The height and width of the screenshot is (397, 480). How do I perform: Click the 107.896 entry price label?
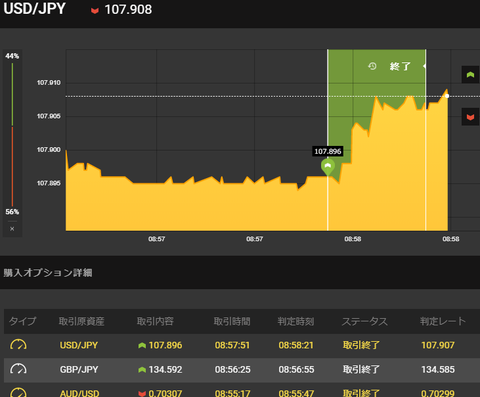point(328,151)
